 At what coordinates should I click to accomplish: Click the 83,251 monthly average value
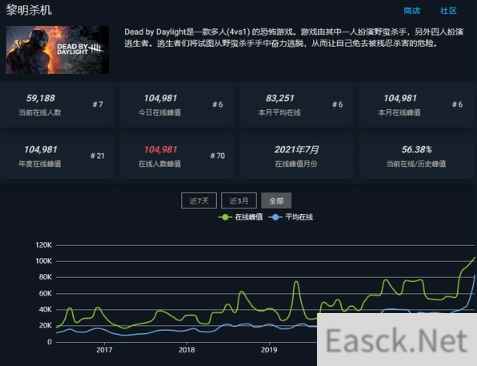280,98
